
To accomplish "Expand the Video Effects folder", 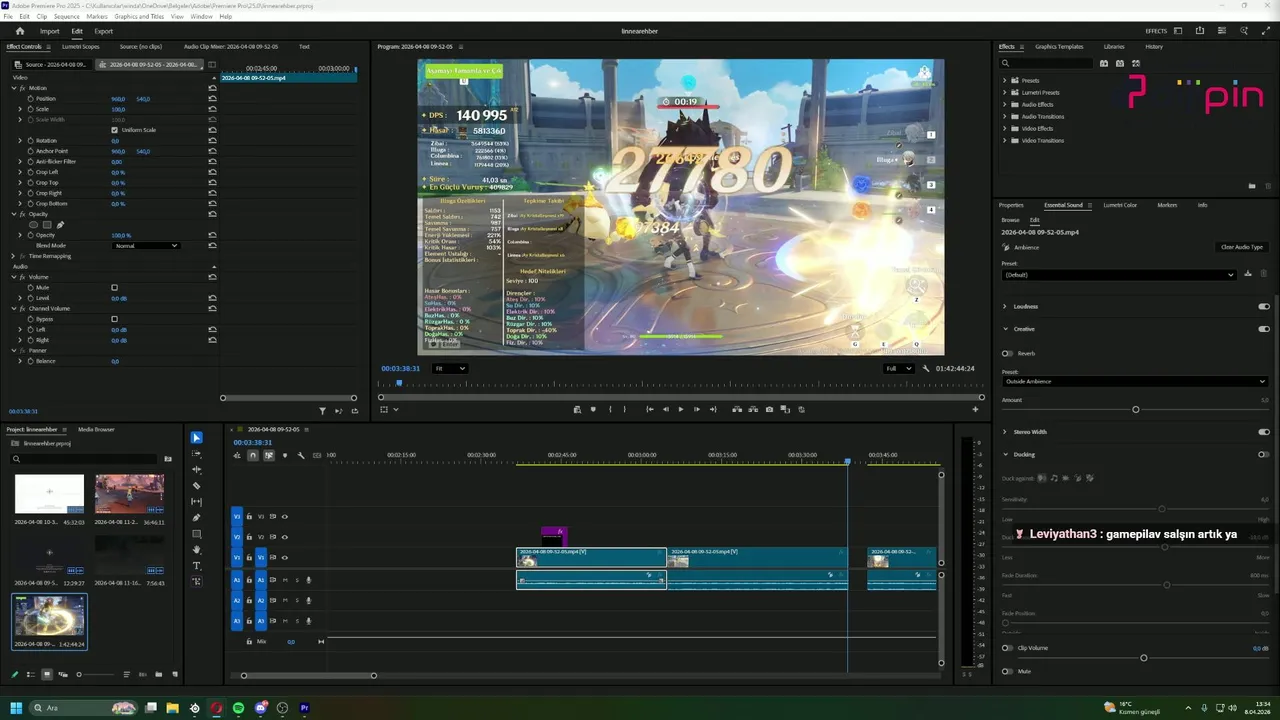I will (x=1005, y=128).
